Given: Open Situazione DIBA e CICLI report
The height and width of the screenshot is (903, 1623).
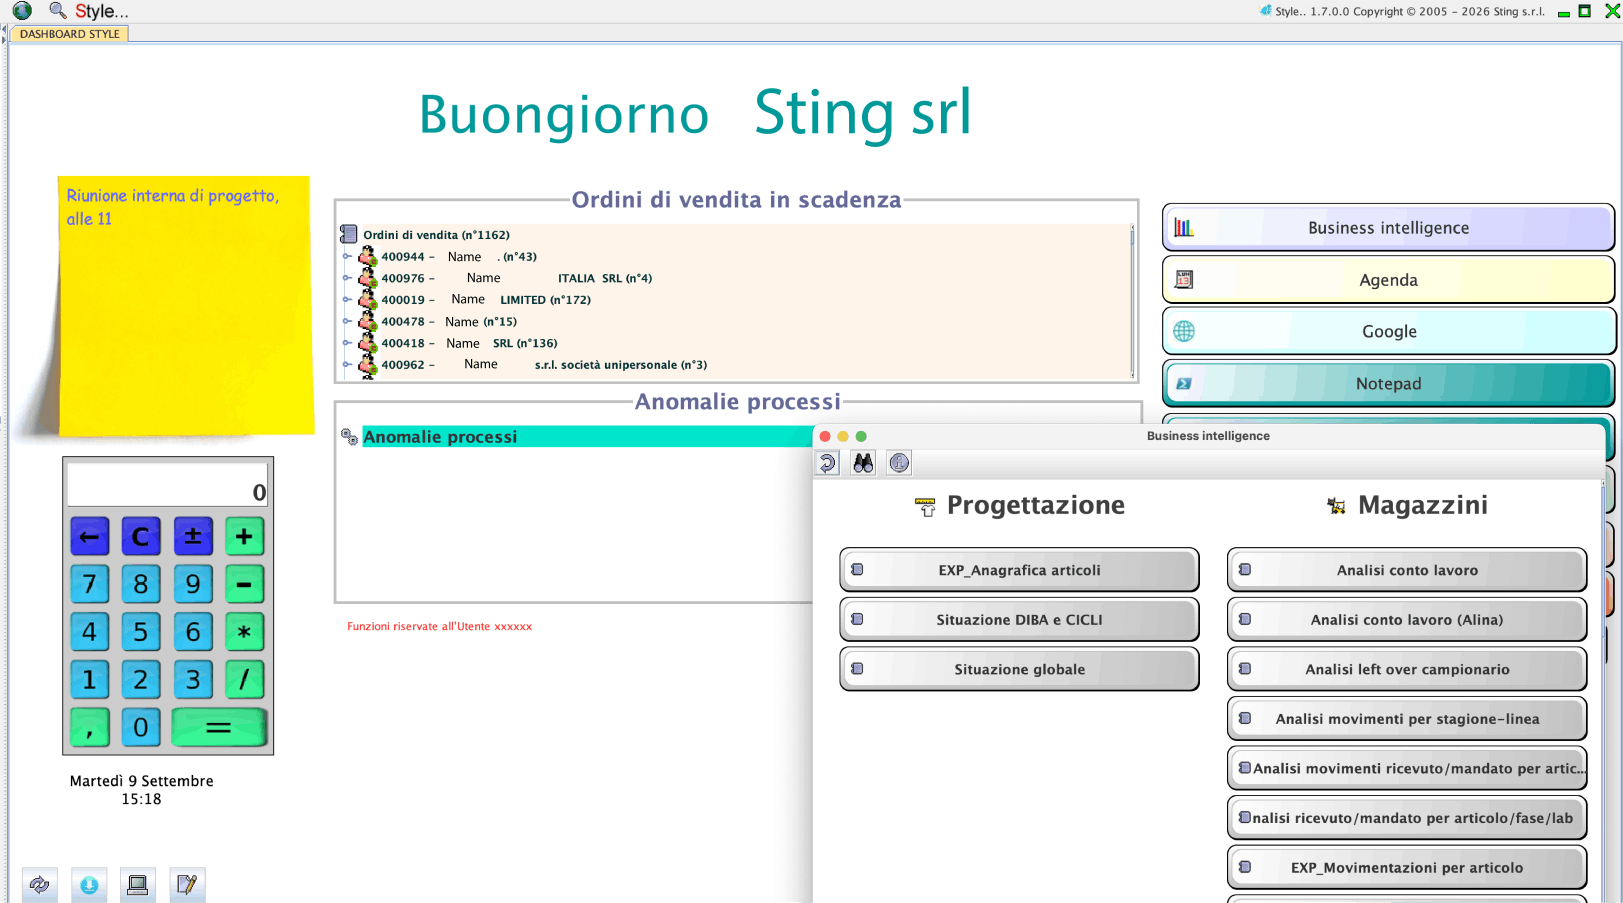Looking at the screenshot, I should click(1018, 620).
